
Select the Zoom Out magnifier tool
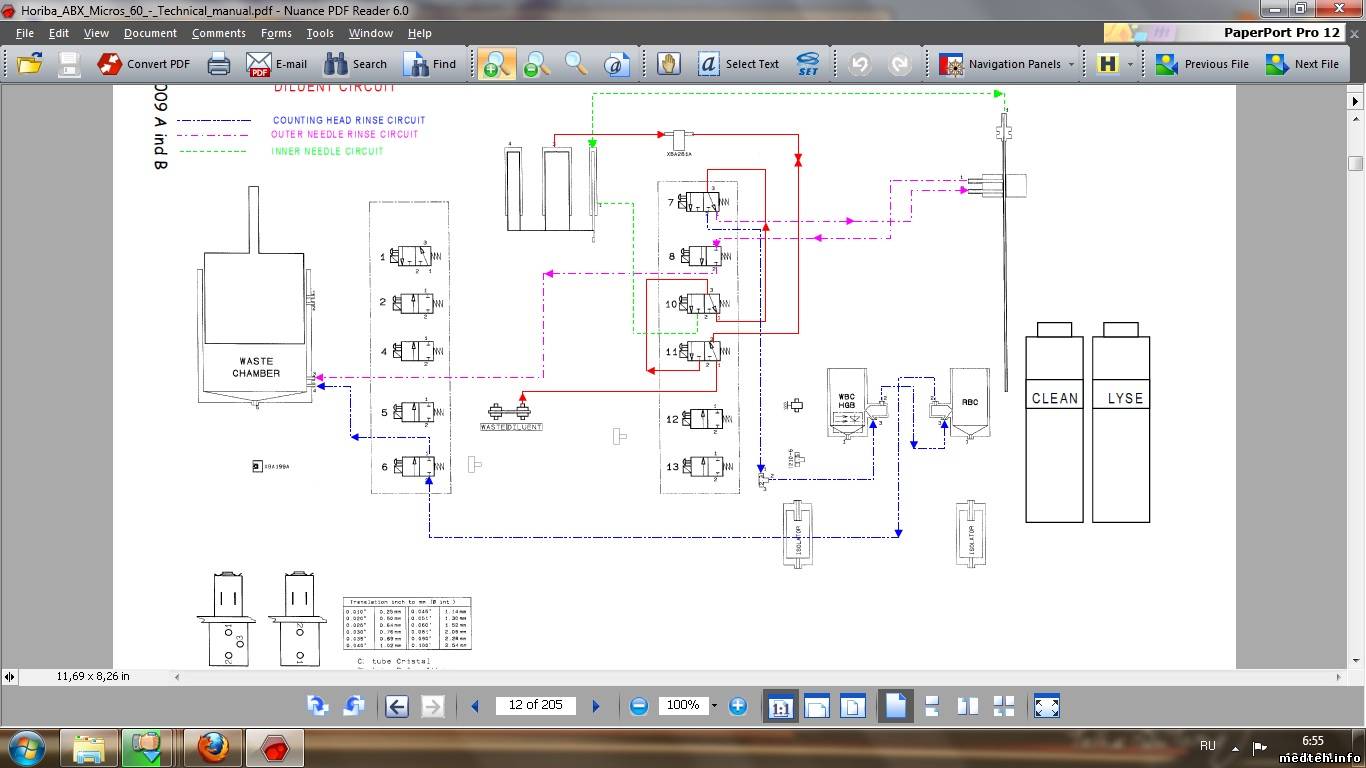[536, 64]
